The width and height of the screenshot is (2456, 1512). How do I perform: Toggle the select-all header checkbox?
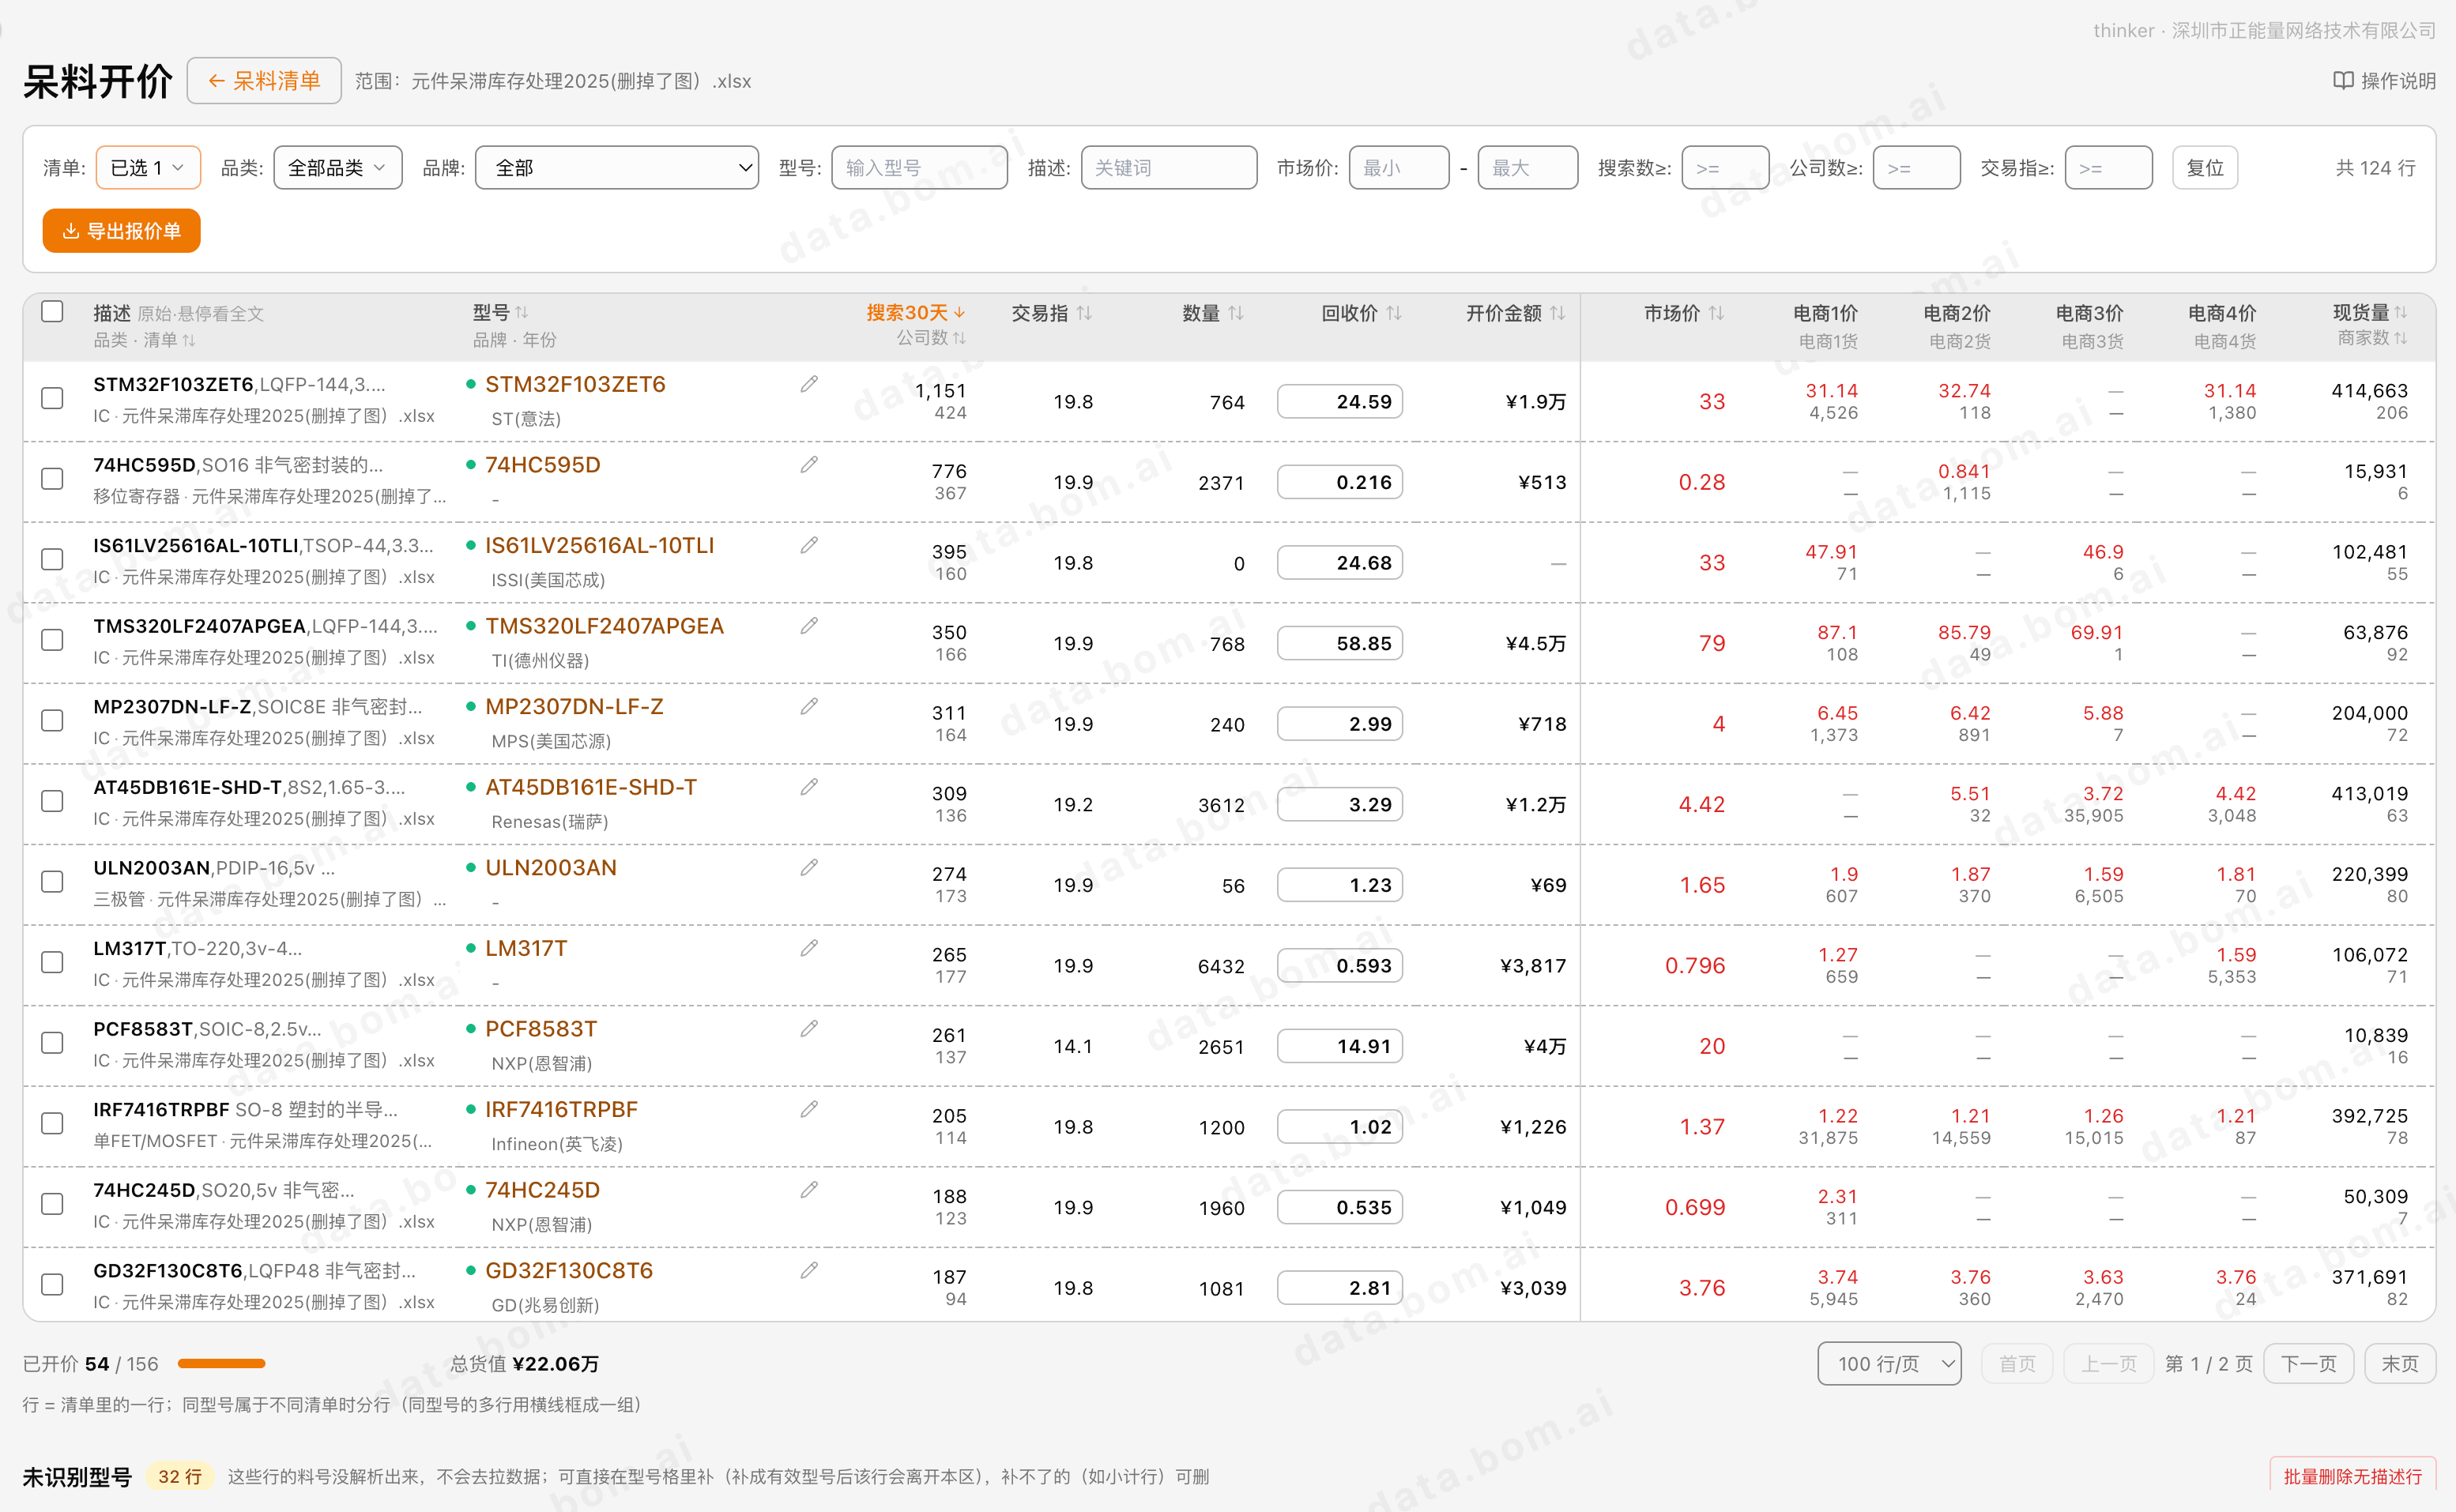pos(52,312)
